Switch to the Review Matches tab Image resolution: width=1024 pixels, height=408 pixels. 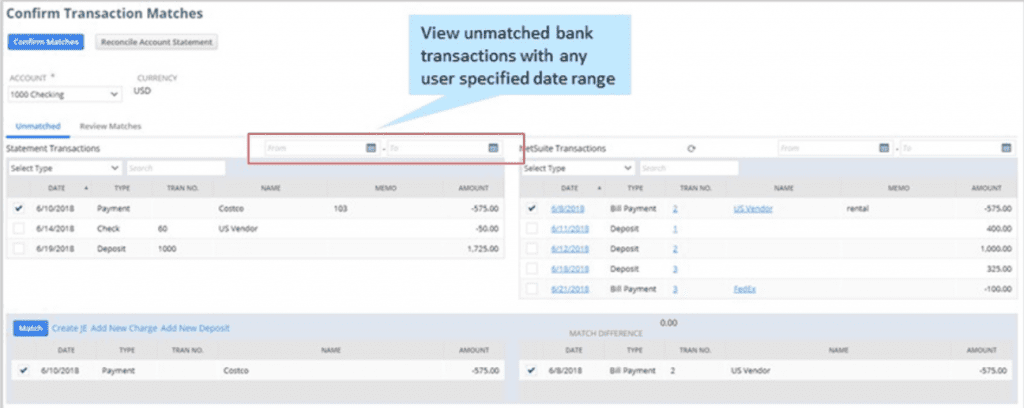pyautogui.click(x=110, y=127)
